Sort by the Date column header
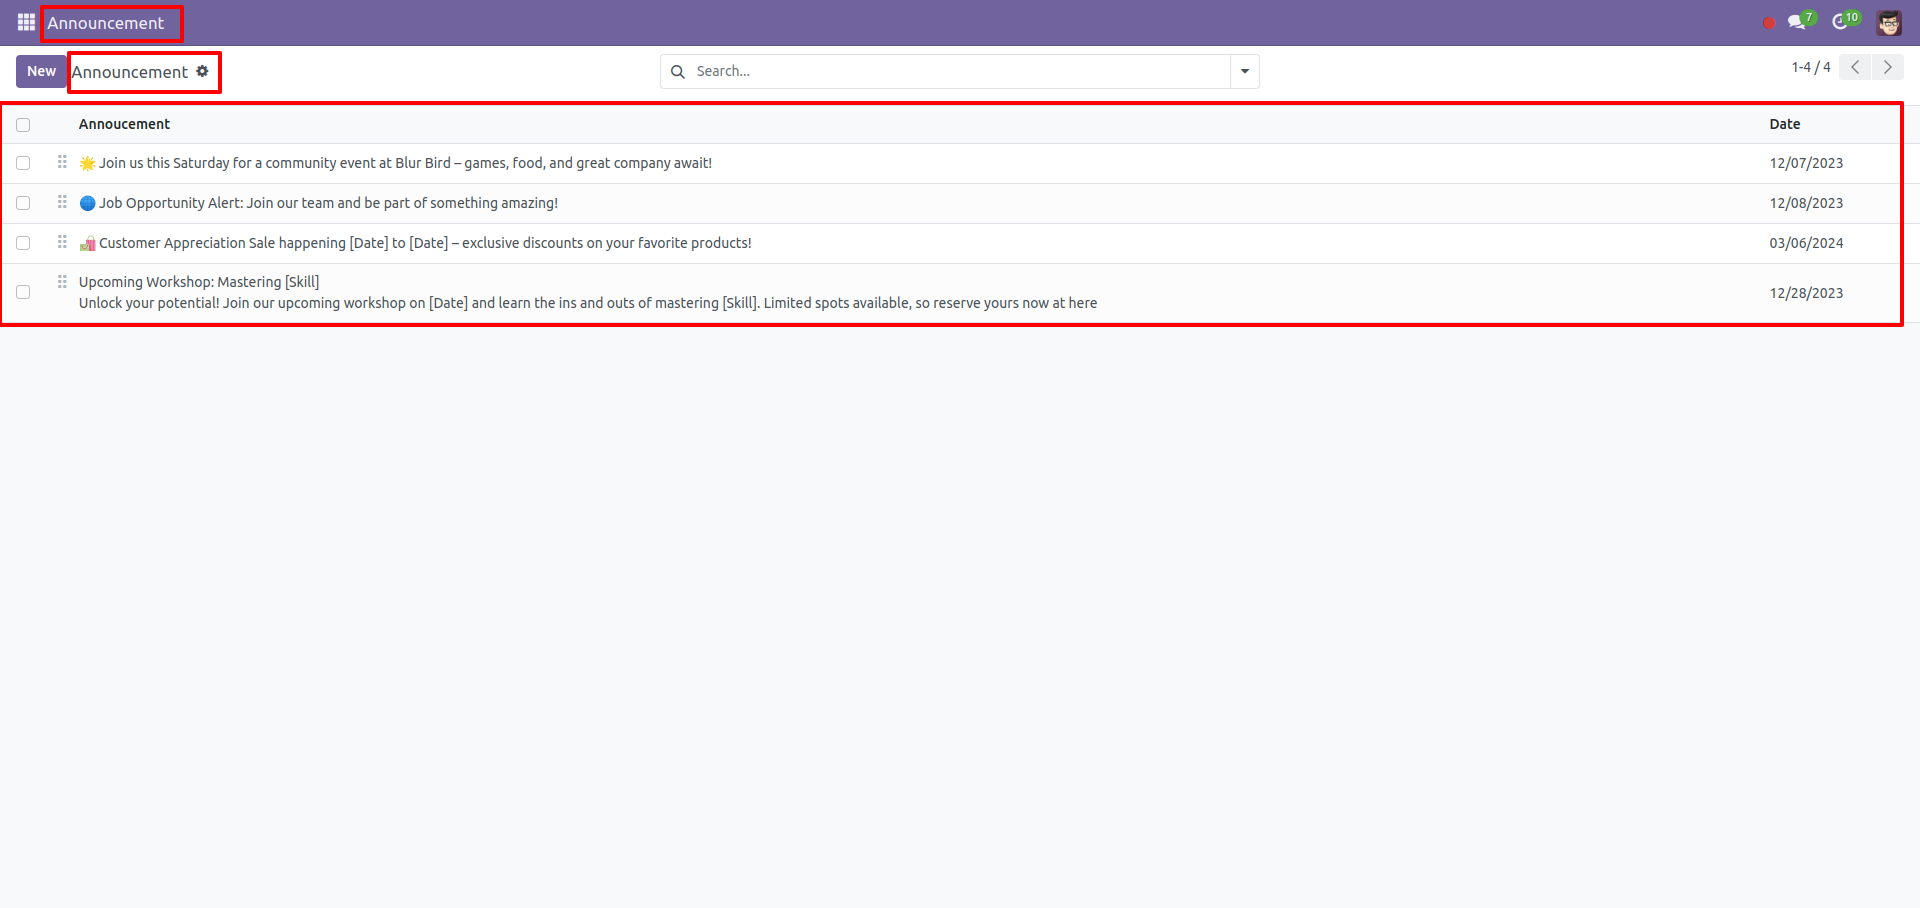This screenshot has width=1920, height=908. pyautogui.click(x=1785, y=124)
